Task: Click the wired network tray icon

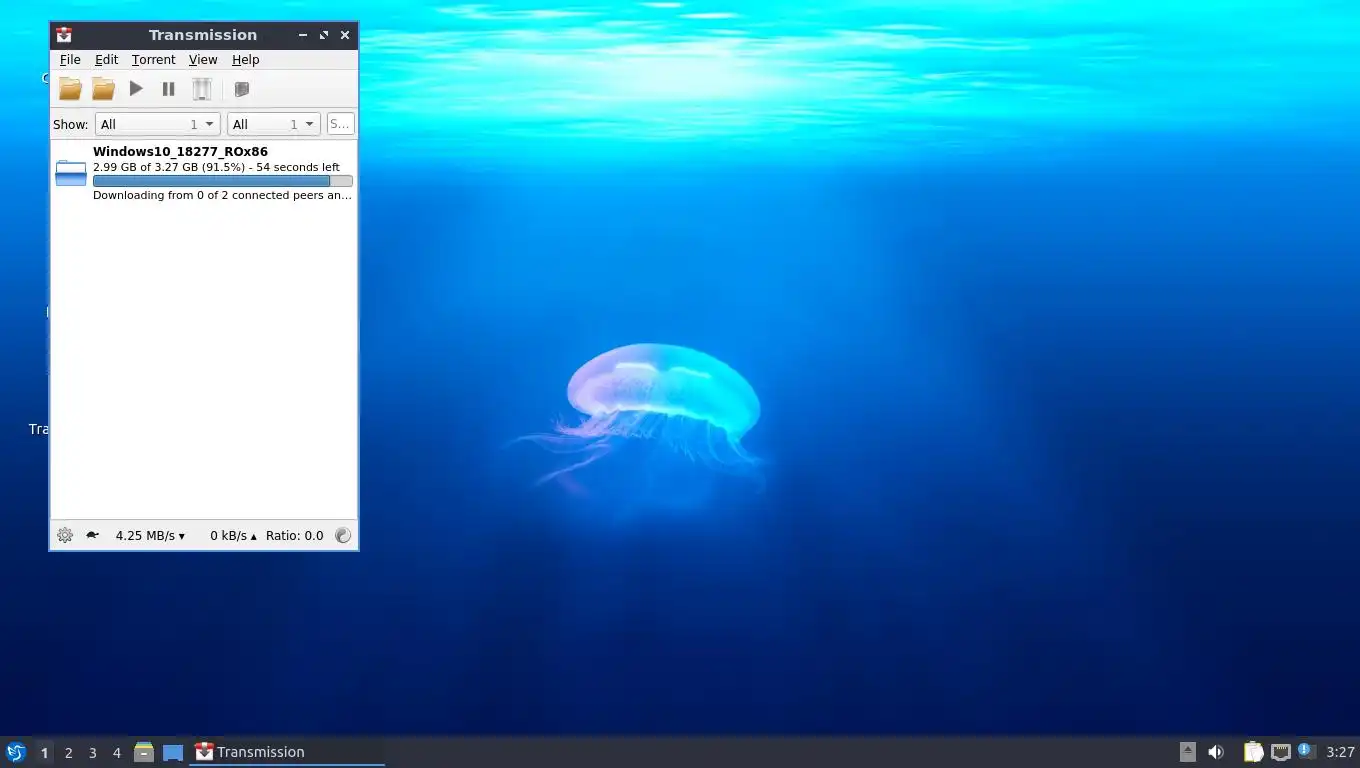Action: (1281, 752)
